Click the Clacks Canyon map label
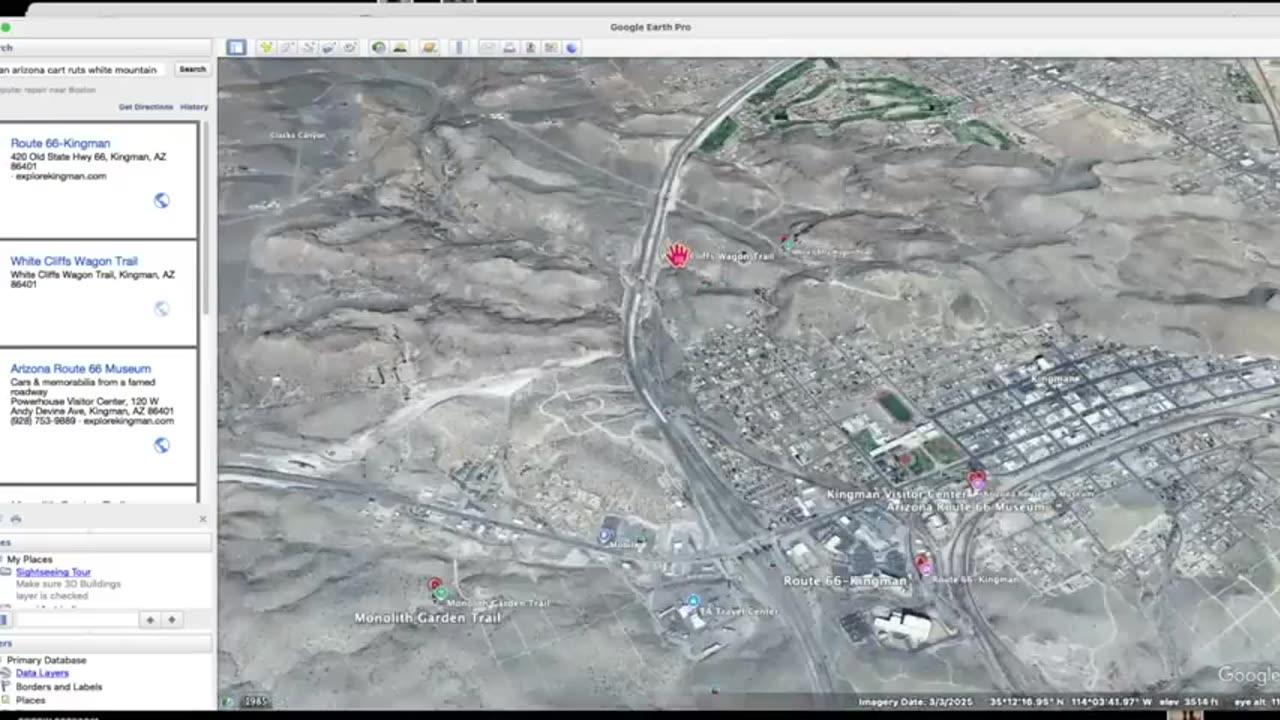 [x=298, y=135]
